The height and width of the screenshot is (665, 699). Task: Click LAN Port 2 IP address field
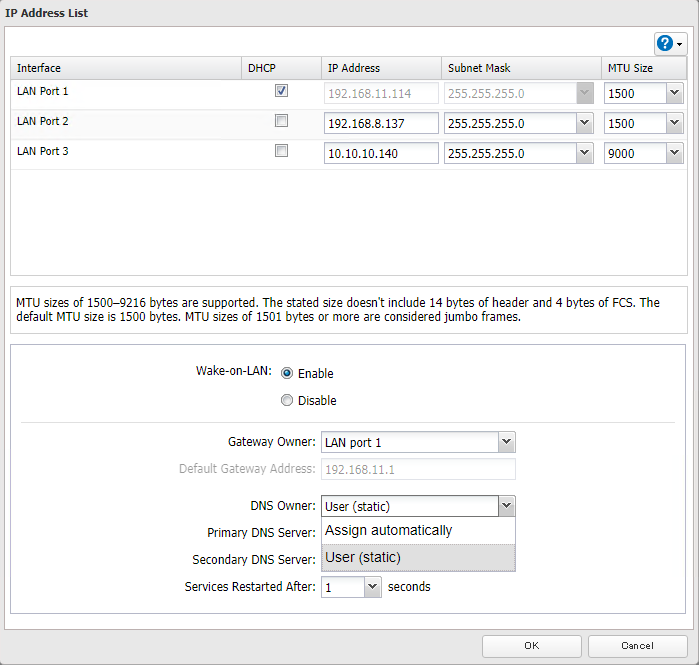pos(381,123)
